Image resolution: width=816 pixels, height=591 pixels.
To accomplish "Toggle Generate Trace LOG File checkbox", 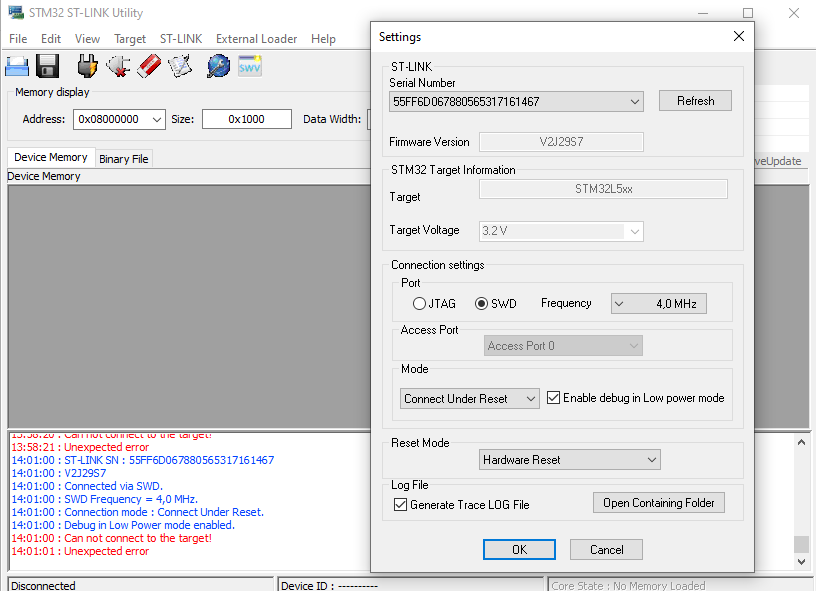I will (400, 505).
